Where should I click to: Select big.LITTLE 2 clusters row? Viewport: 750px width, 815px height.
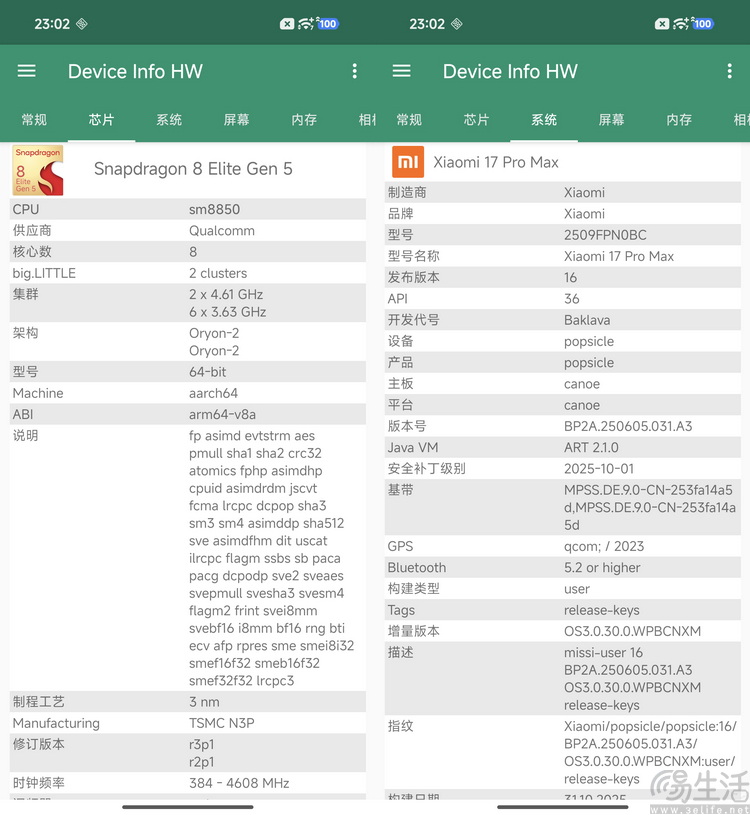188,273
